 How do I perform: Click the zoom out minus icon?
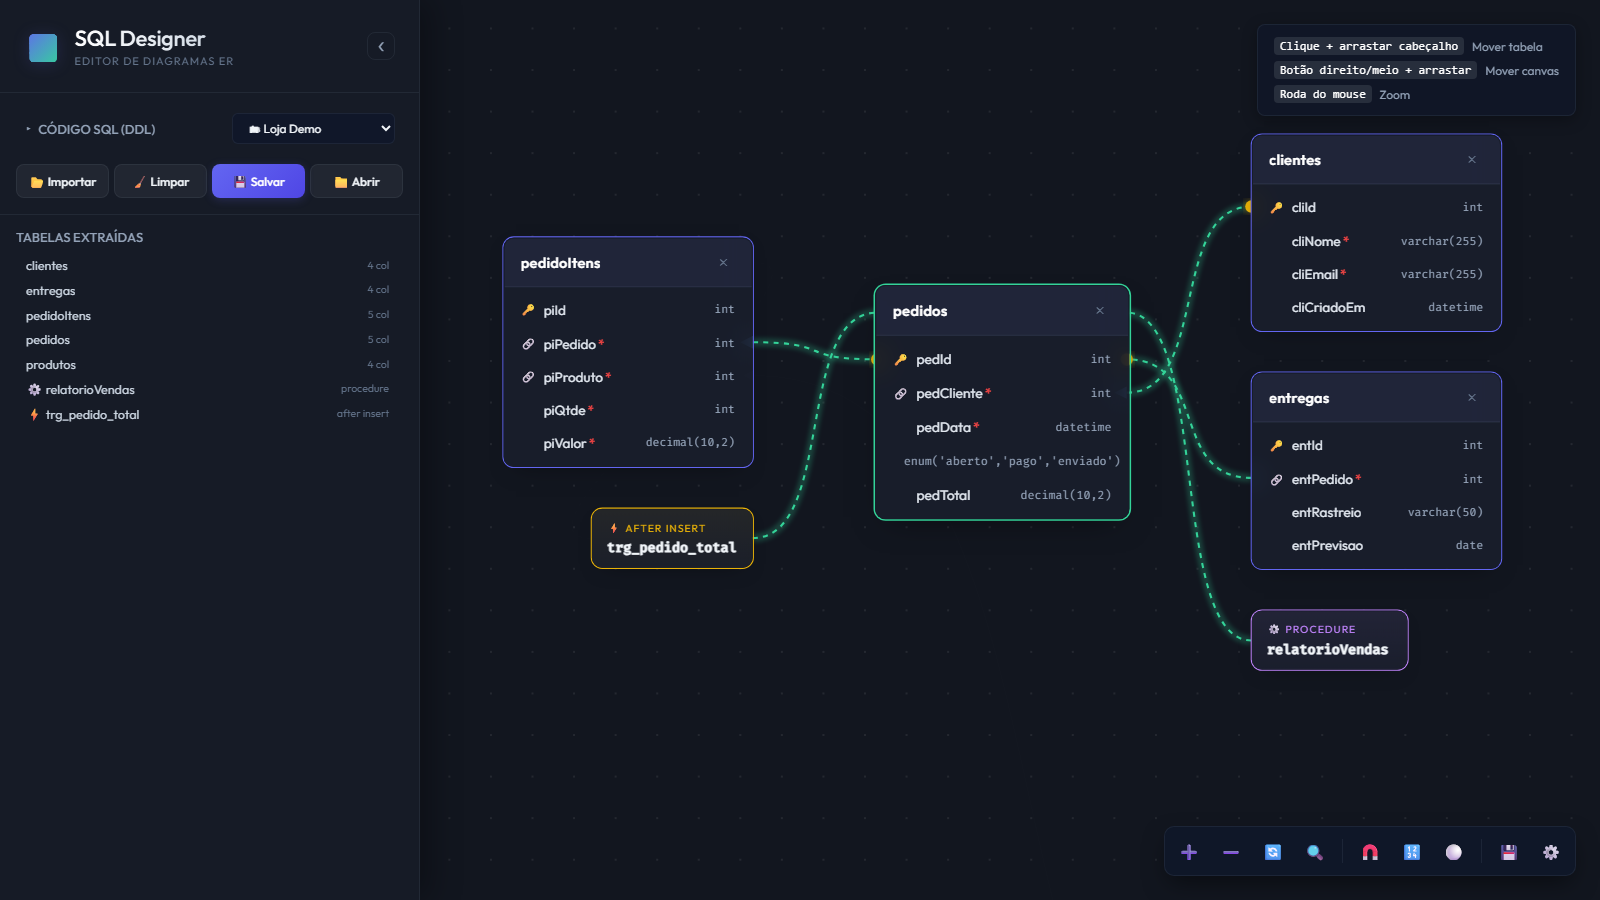pos(1231,852)
